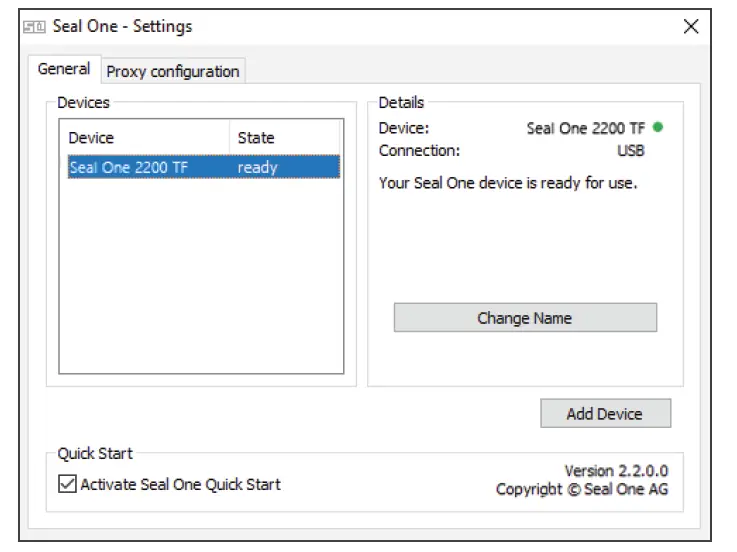
Task: Click the Device column header
Action: click(x=145, y=137)
